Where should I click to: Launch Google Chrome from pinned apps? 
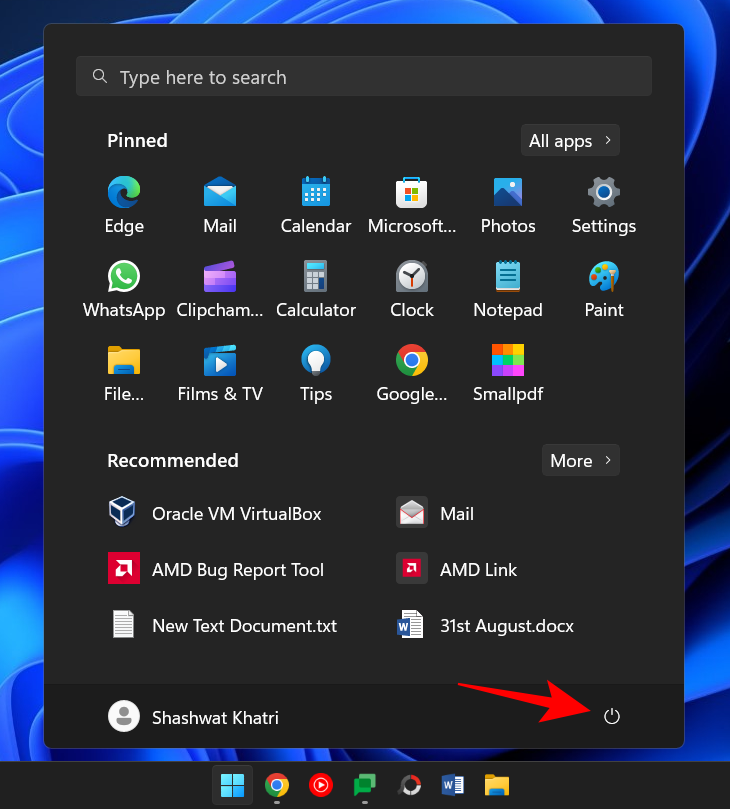[x=412, y=373]
